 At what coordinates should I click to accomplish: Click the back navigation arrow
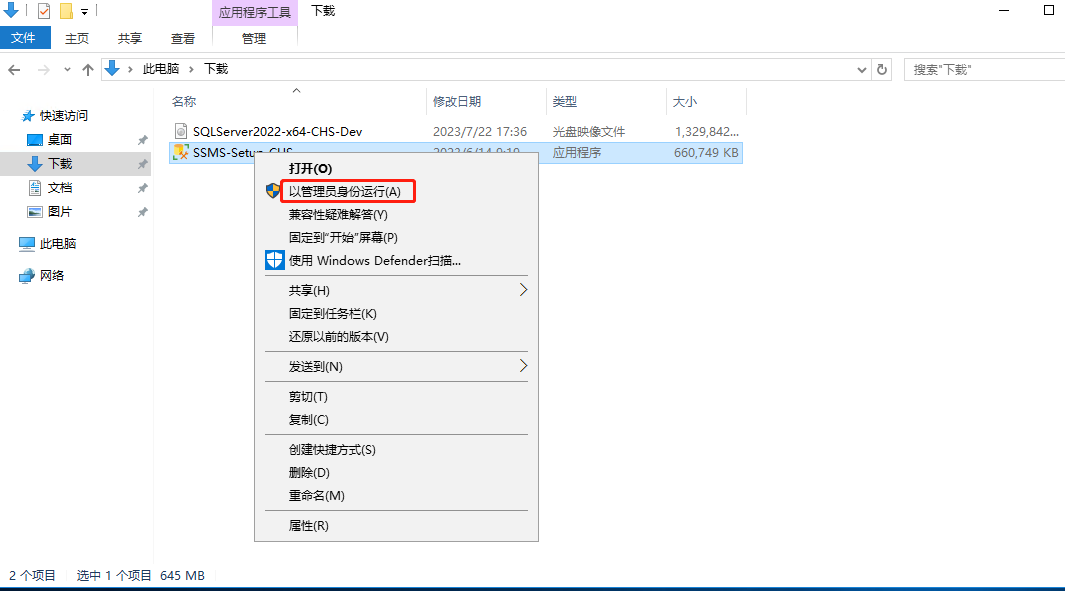(14, 69)
